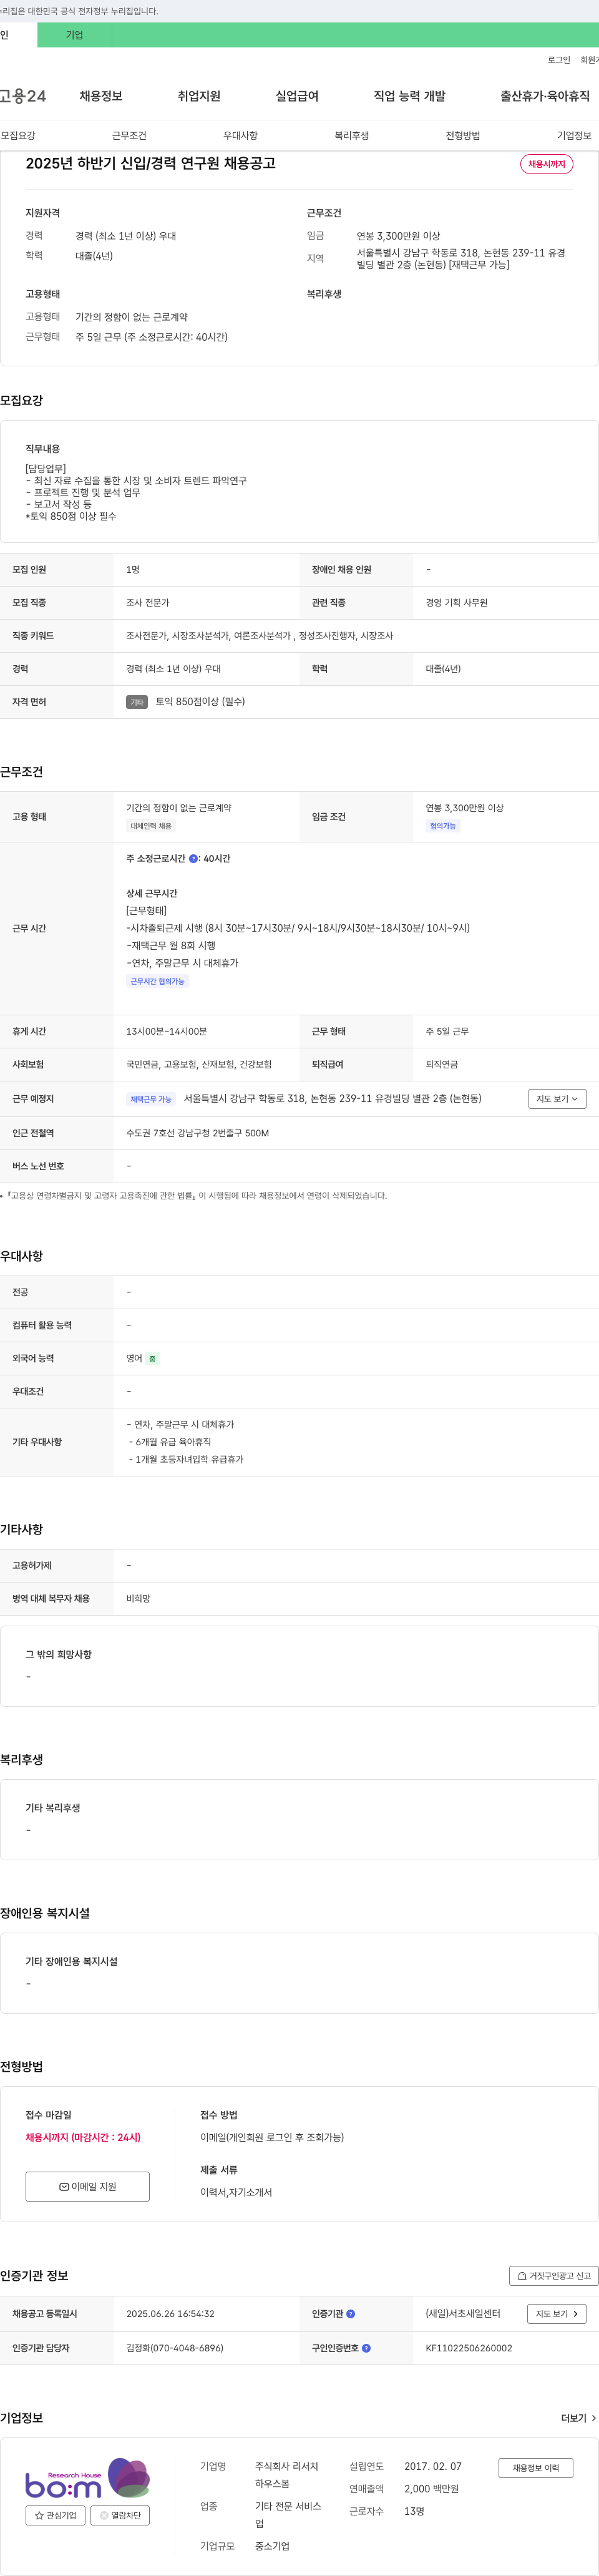Click the 로그인 link
599x2576 pixels.
559,60
